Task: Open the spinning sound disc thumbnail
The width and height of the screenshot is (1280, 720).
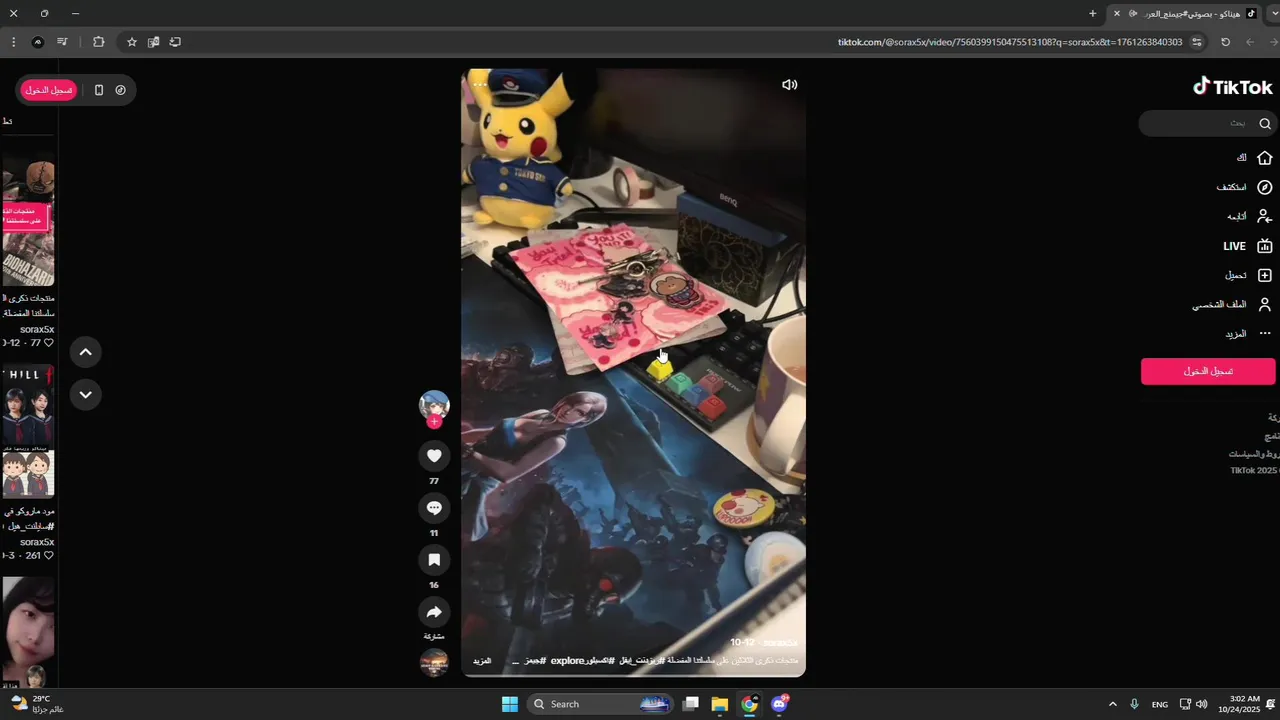Action: tap(434, 662)
